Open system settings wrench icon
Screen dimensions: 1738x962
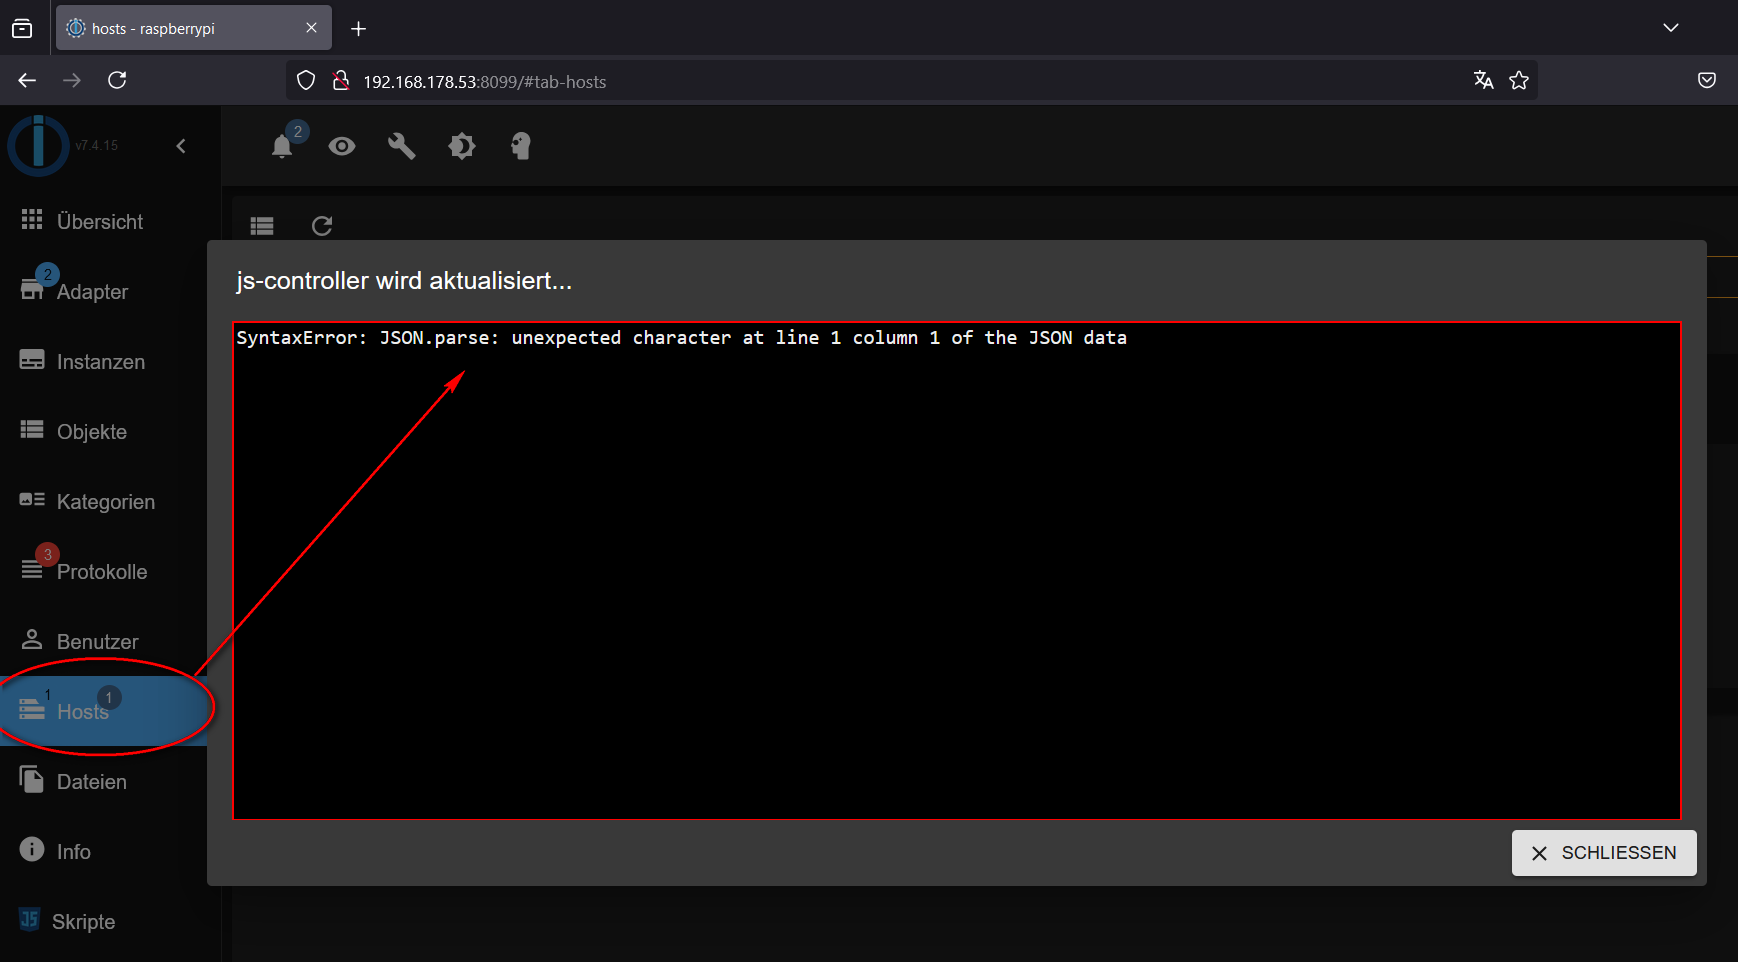tap(402, 147)
